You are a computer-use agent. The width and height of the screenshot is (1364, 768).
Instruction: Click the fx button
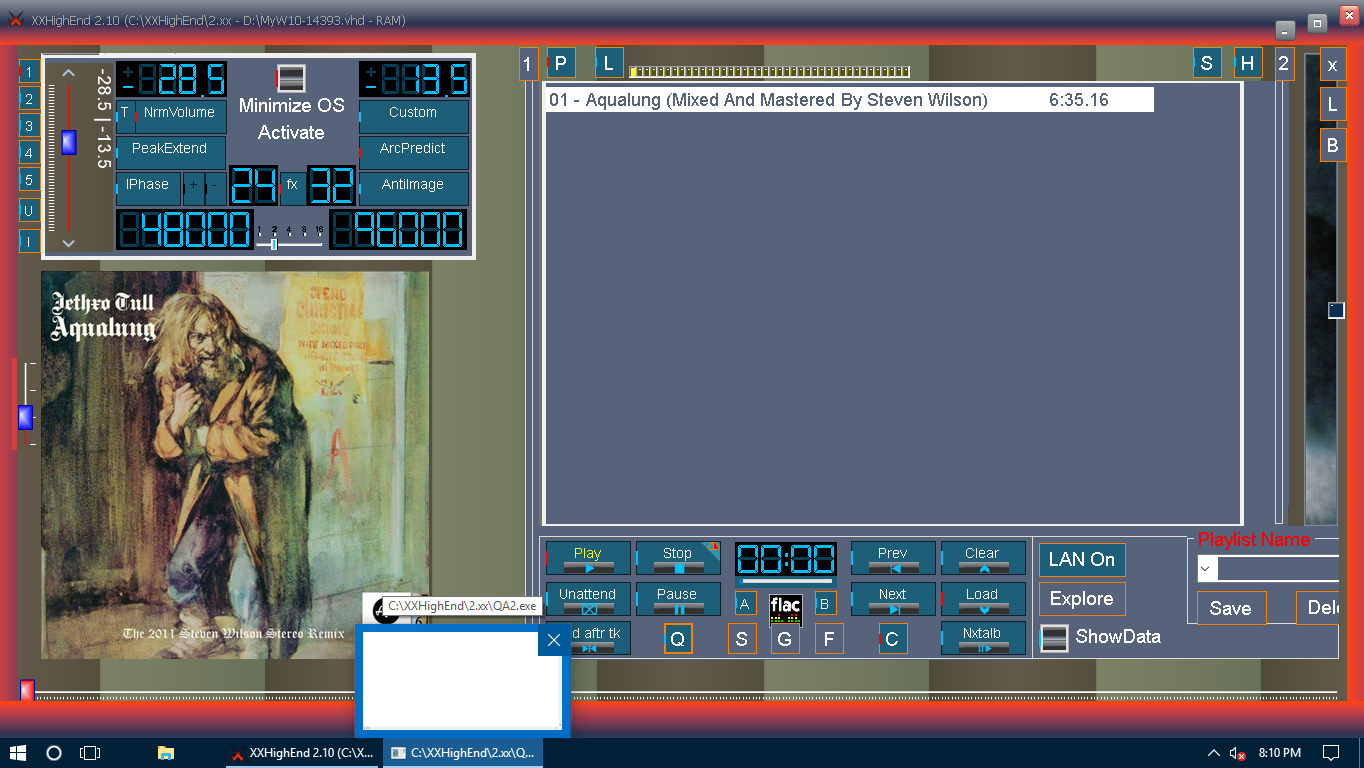(292, 187)
